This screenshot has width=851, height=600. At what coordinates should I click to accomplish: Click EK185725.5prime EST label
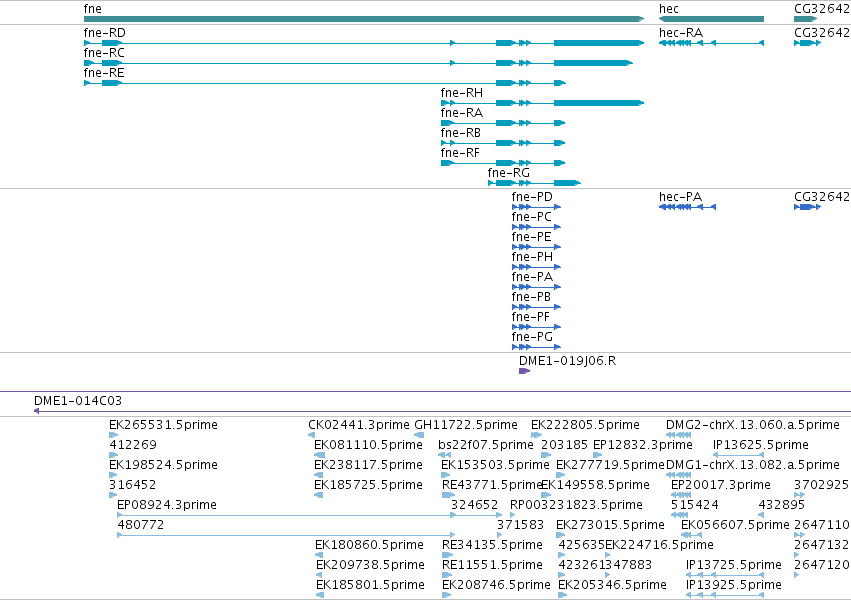369,485
